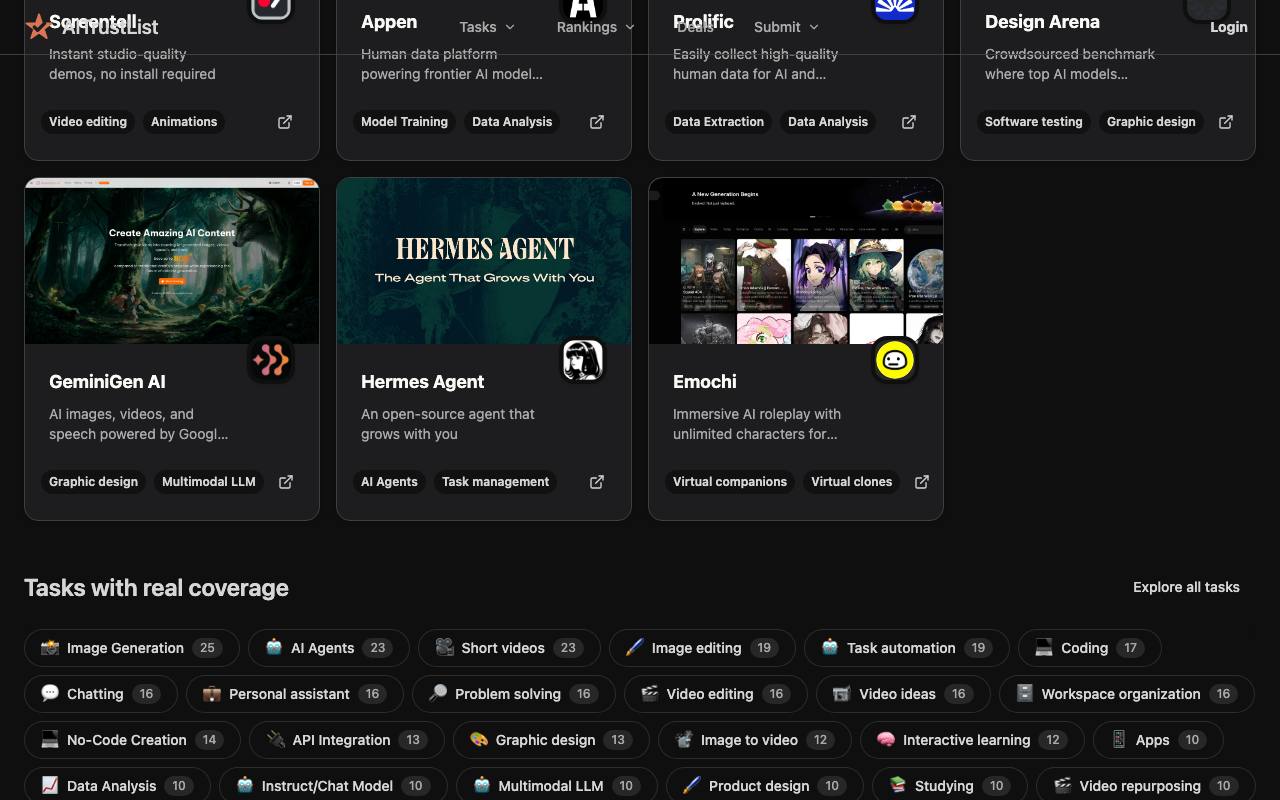Expand the Submit dropdown in navigation

click(786, 27)
